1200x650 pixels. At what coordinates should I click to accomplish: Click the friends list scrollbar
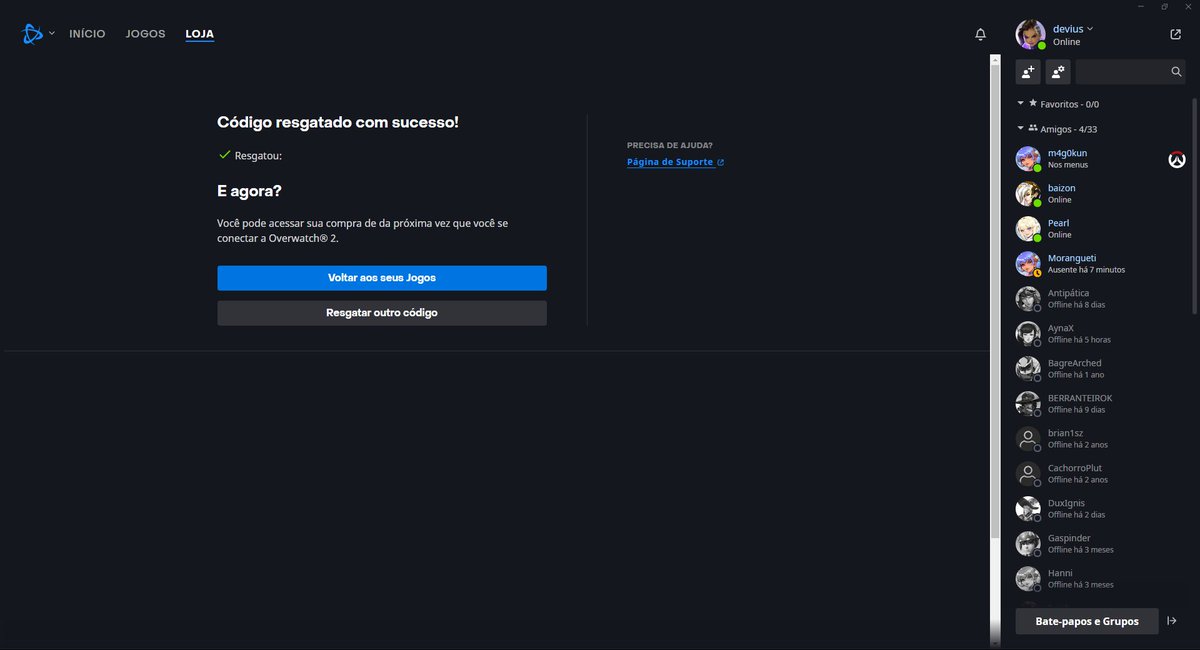point(1194,205)
